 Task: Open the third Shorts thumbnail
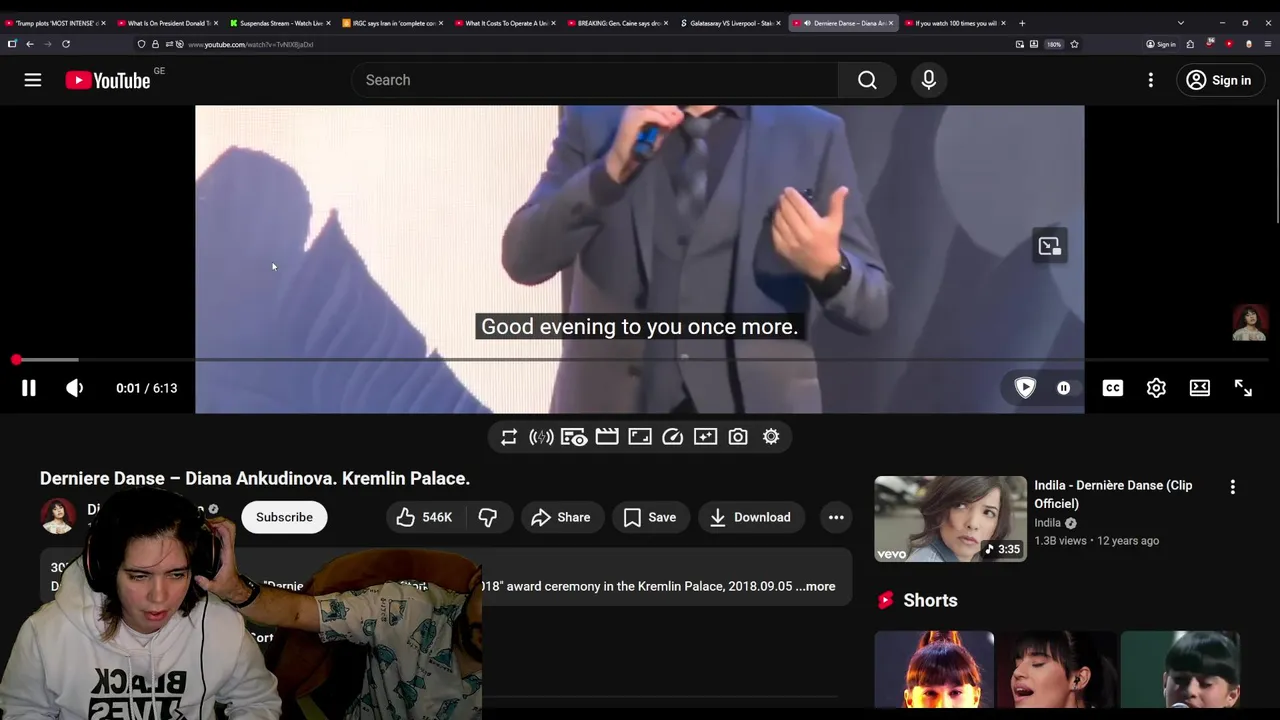(1180, 669)
